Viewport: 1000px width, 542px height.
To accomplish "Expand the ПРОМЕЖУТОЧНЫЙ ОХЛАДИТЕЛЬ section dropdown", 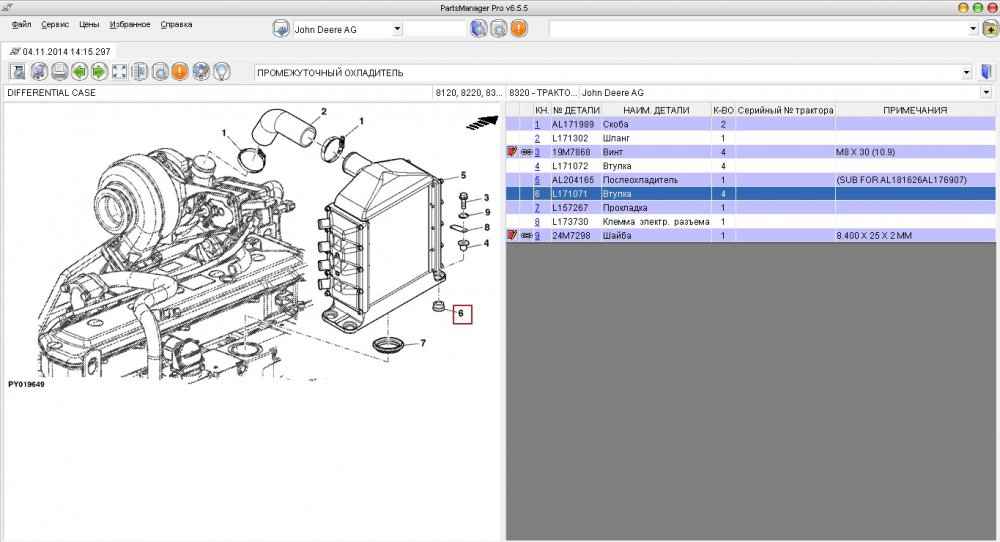I will pyautogui.click(x=966, y=73).
